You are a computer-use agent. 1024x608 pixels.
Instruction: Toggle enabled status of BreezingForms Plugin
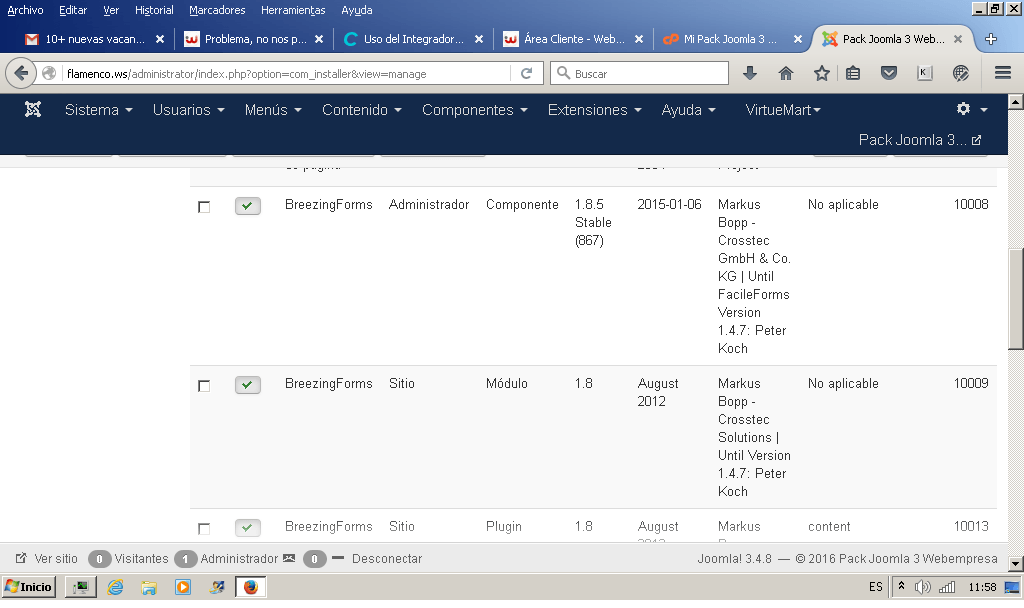(x=248, y=527)
